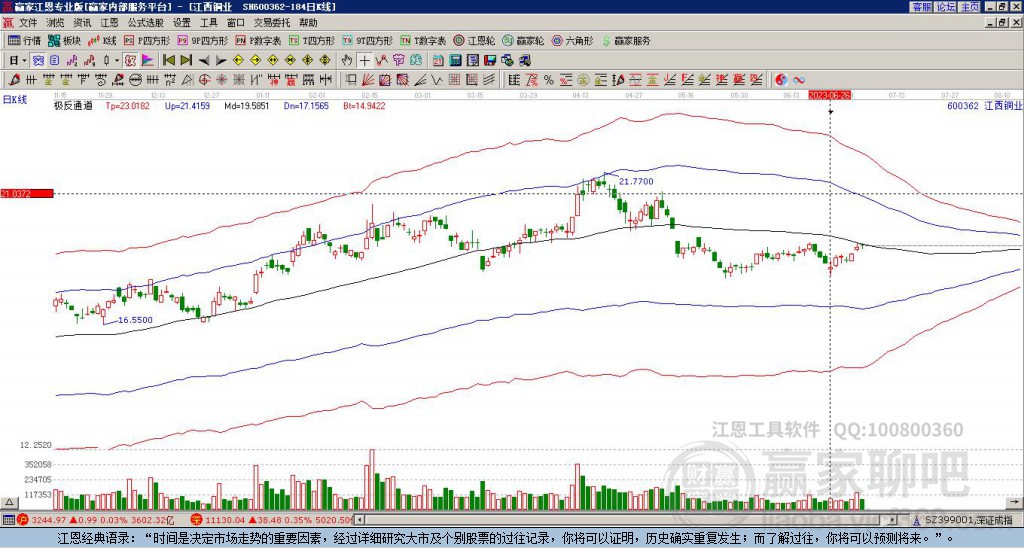Open the T四方形 tool

pos(312,40)
